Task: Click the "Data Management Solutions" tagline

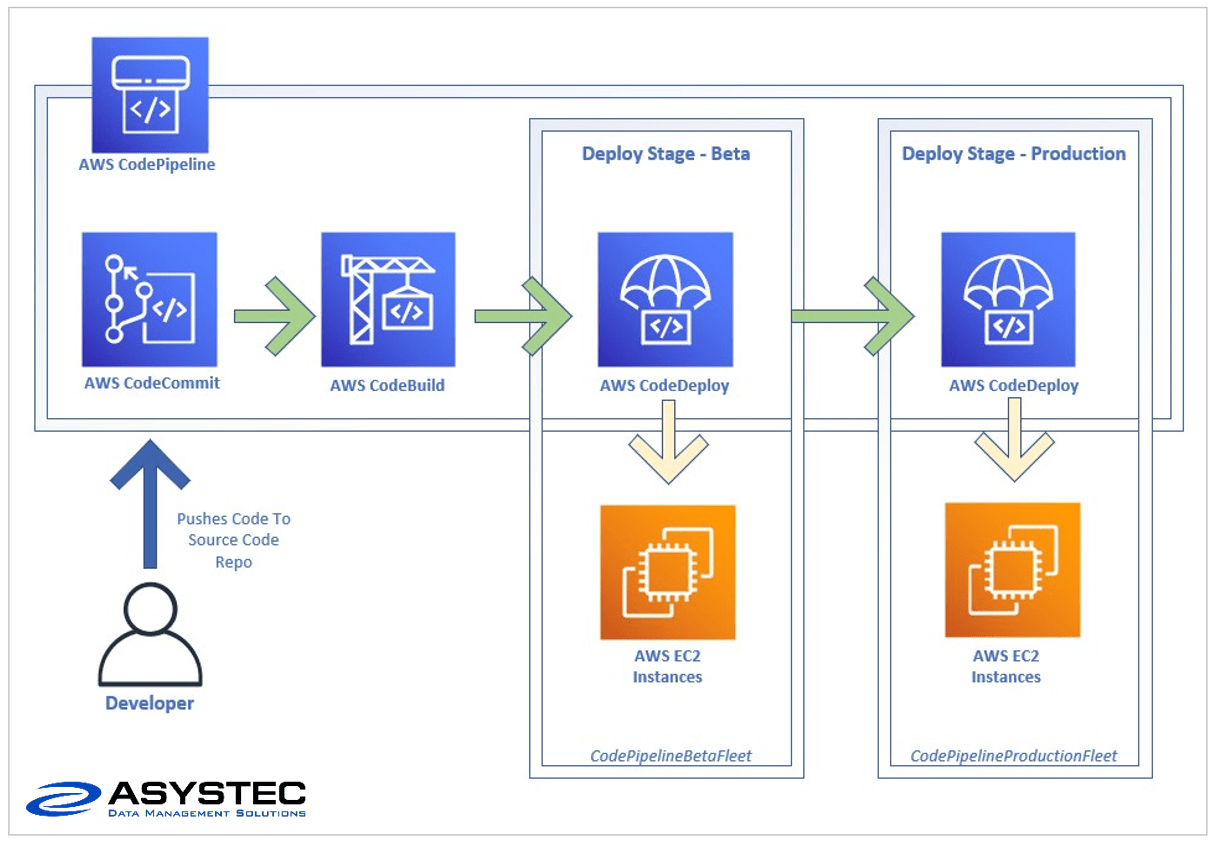Action: tap(207, 813)
